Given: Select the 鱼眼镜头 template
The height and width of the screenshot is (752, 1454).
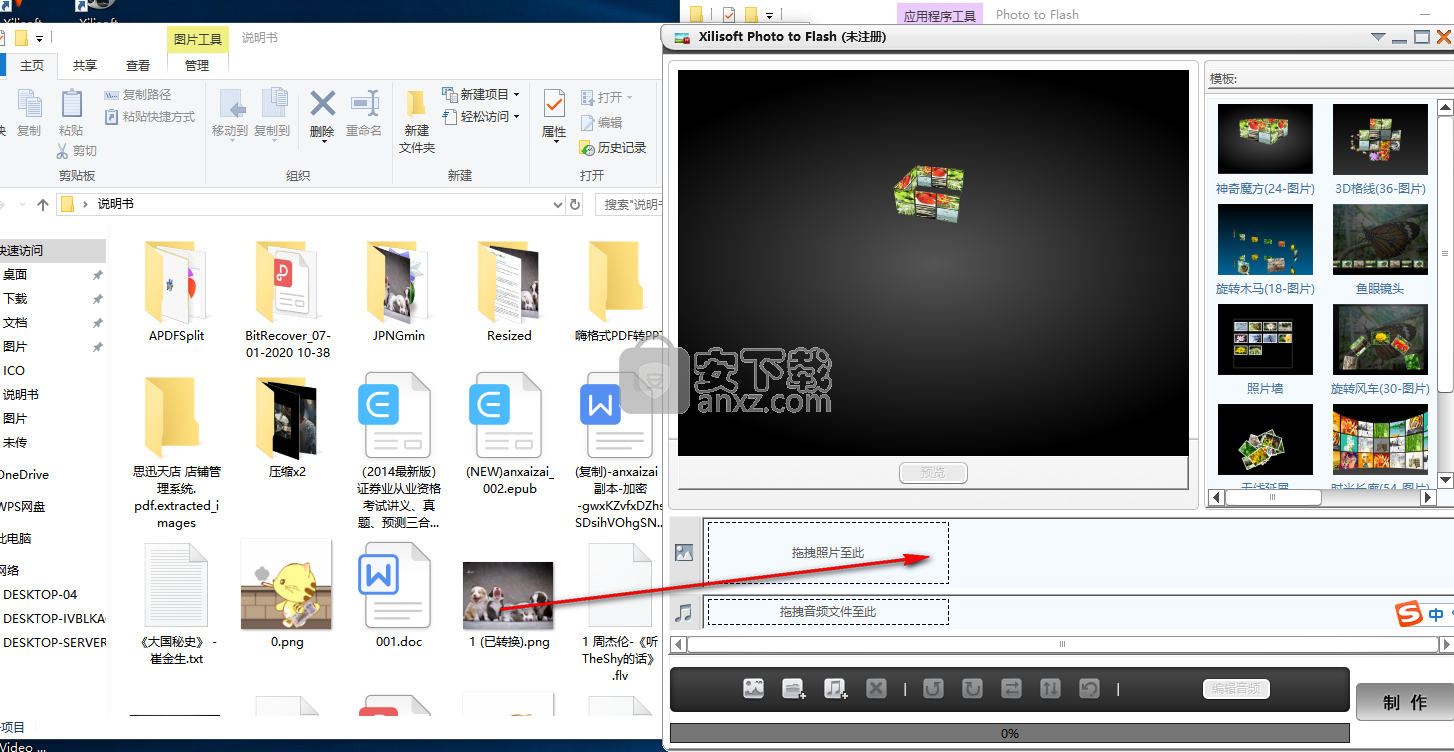Looking at the screenshot, I should 1380,249.
